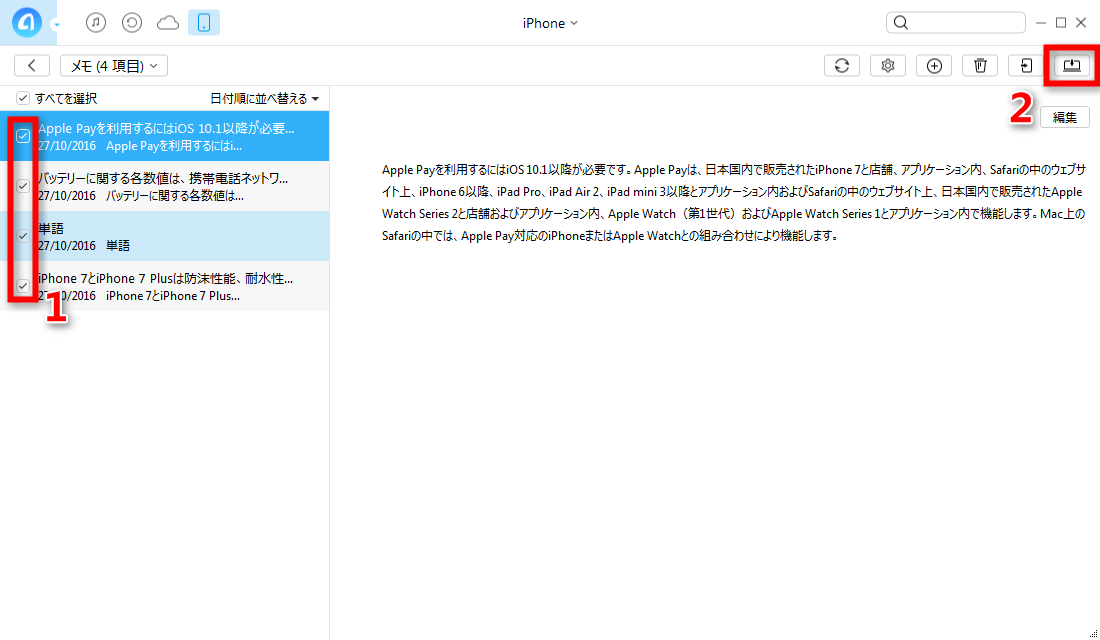Click the 編集 edit button
Screen dimensions: 1100x640
coord(1064,117)
